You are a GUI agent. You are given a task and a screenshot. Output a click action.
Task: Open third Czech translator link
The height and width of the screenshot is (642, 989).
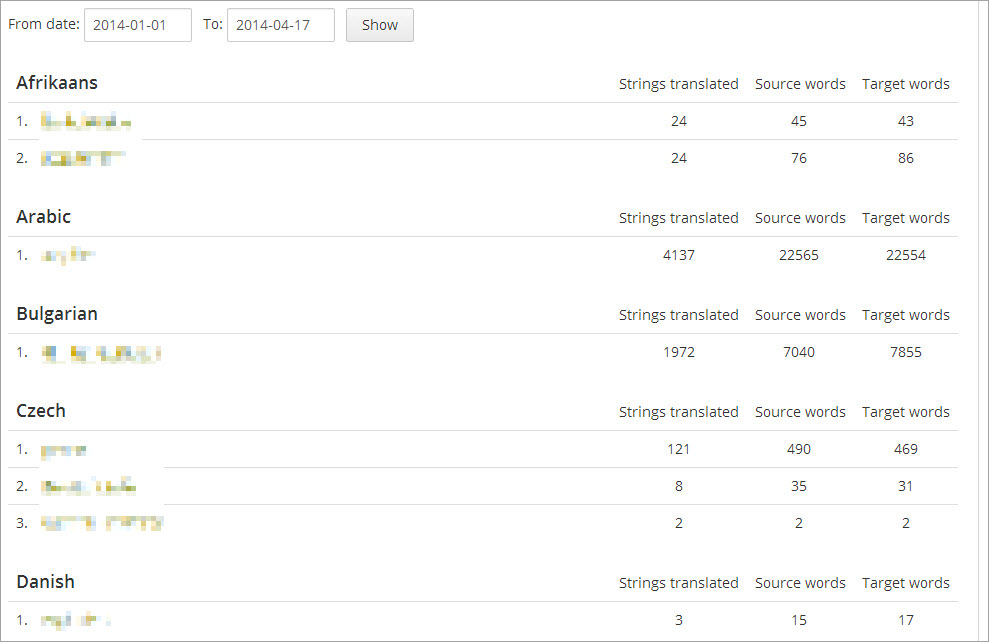(102, 523)
